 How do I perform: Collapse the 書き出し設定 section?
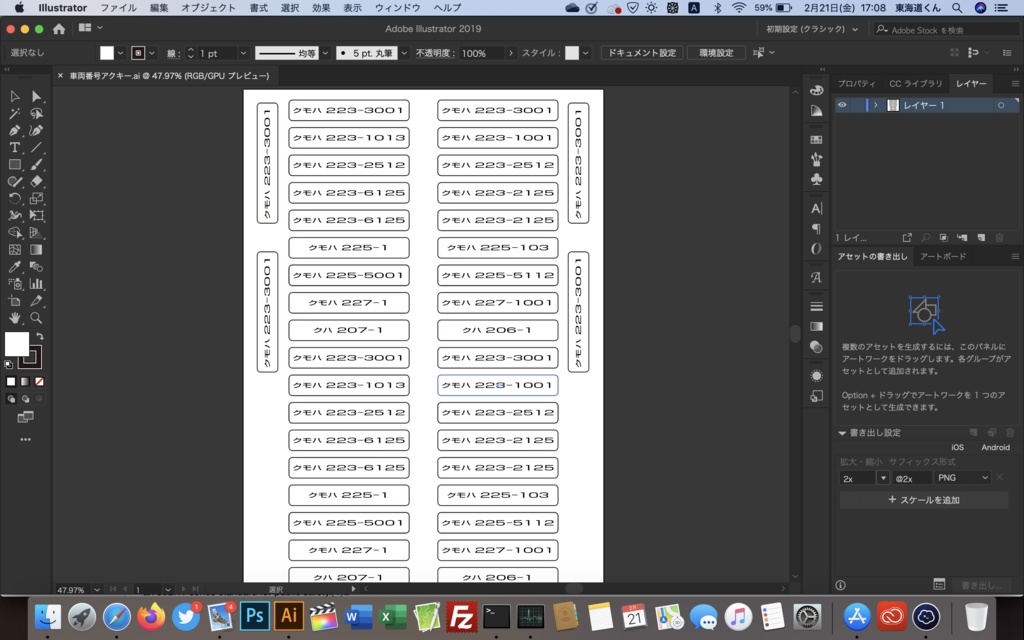point(842,433)
